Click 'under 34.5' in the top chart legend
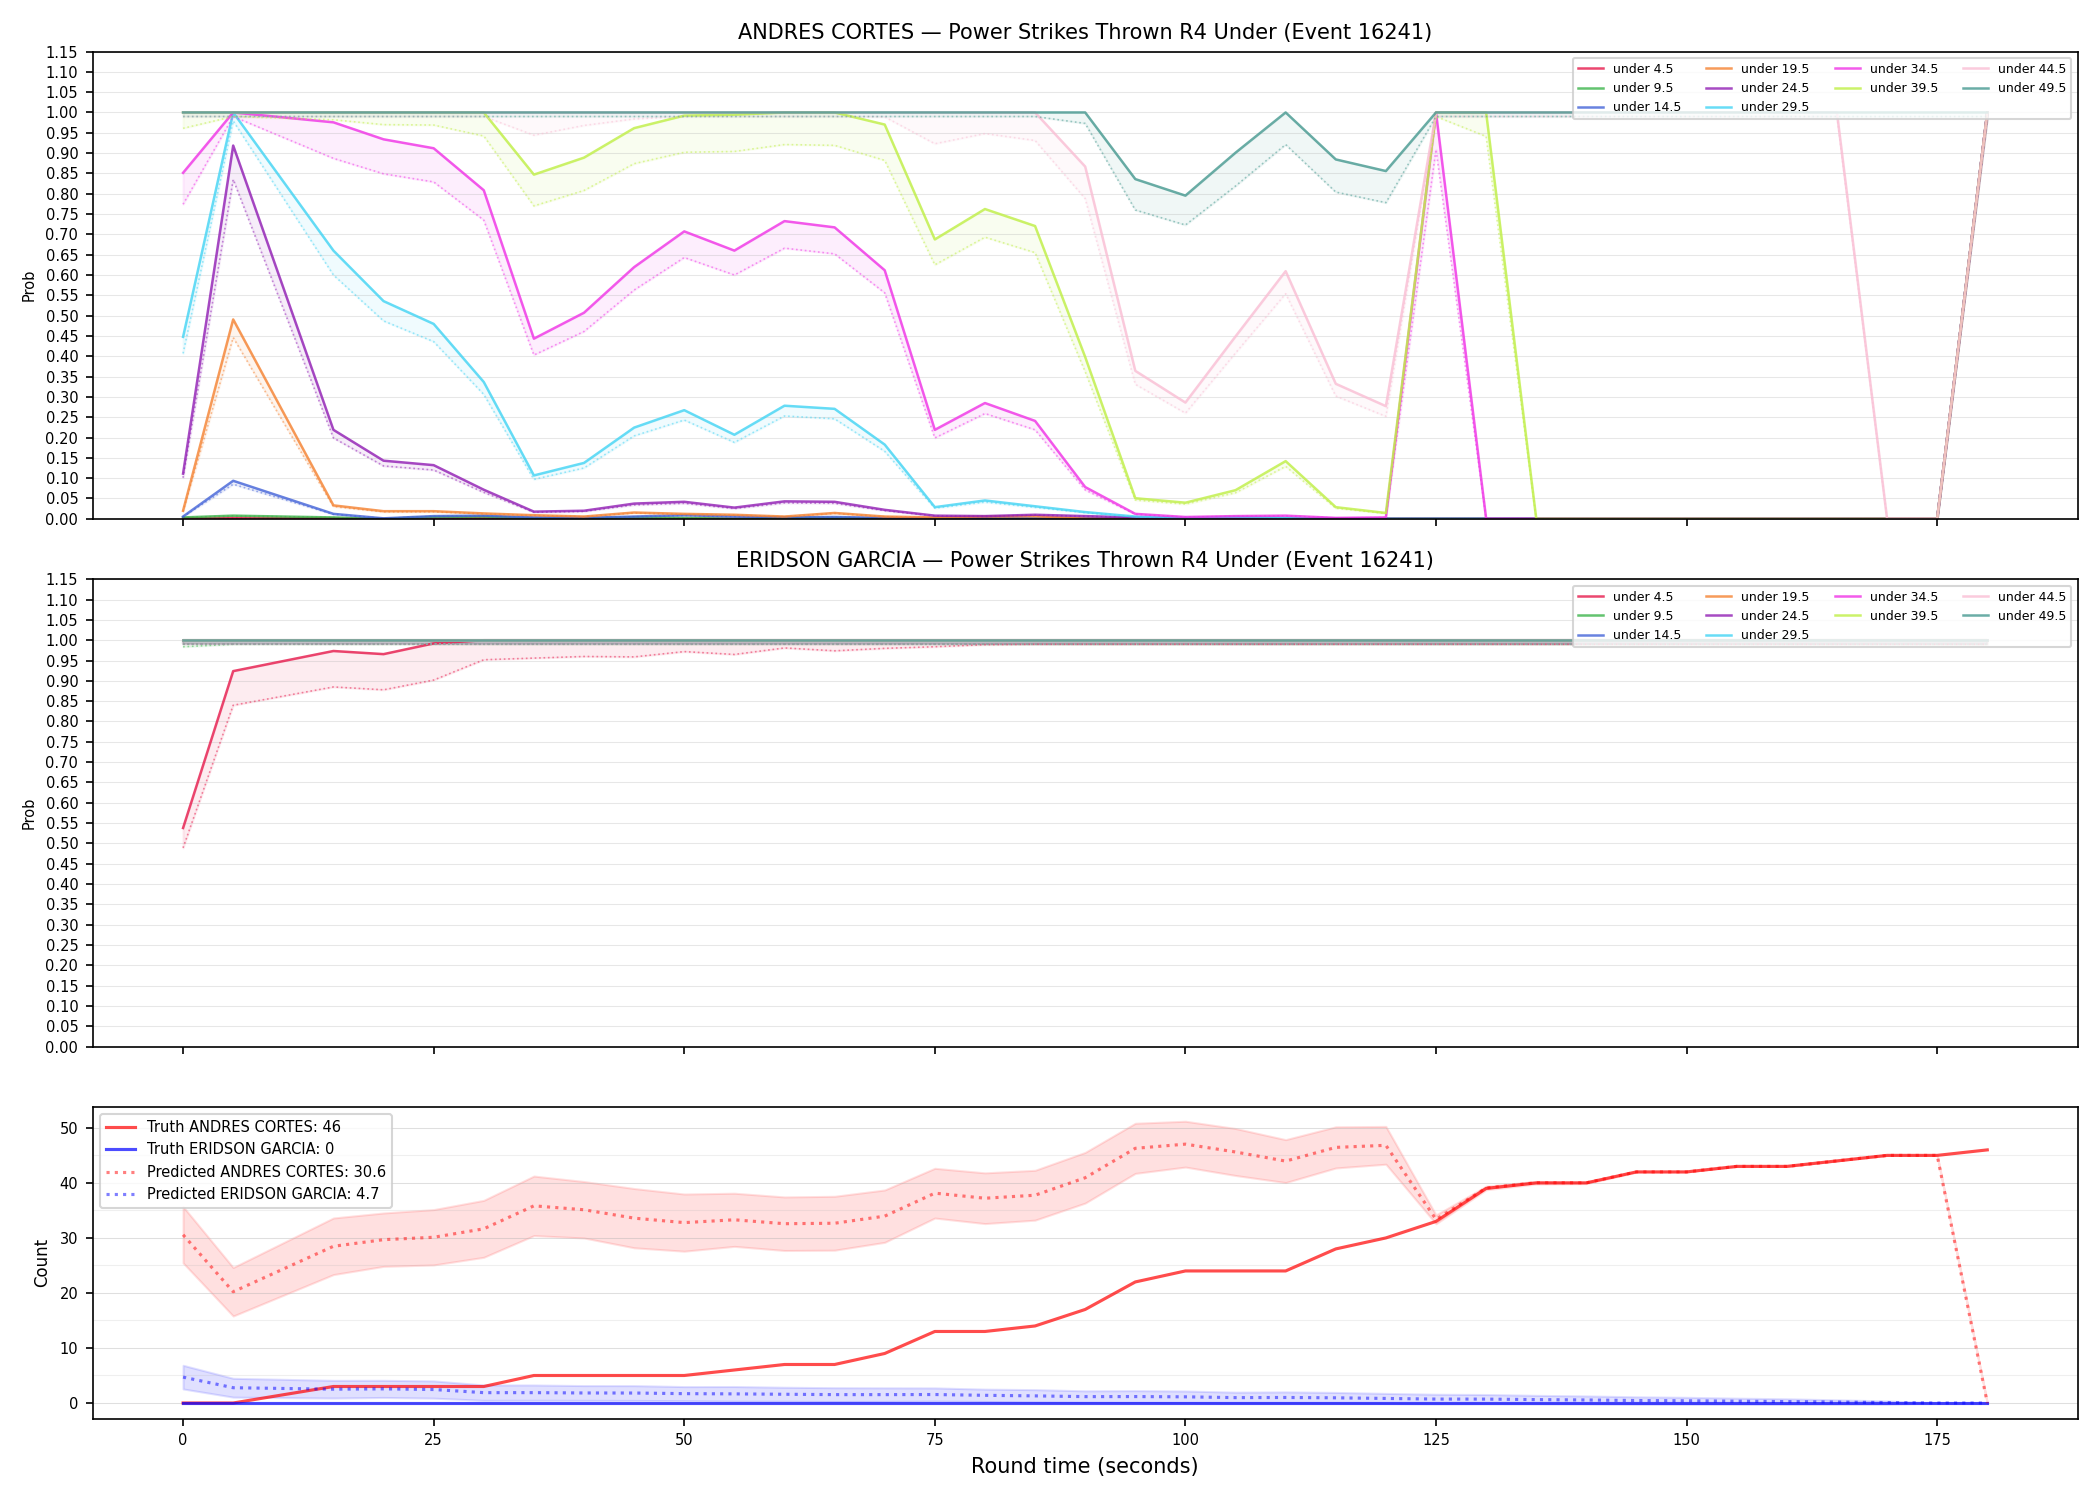This screenshot has width=2100, height=1500. [x=1903, y=69]
